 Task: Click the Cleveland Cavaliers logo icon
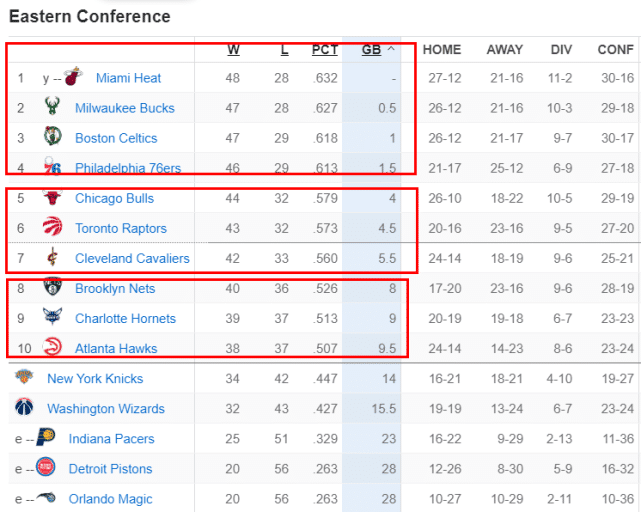[x=52, y=258]
